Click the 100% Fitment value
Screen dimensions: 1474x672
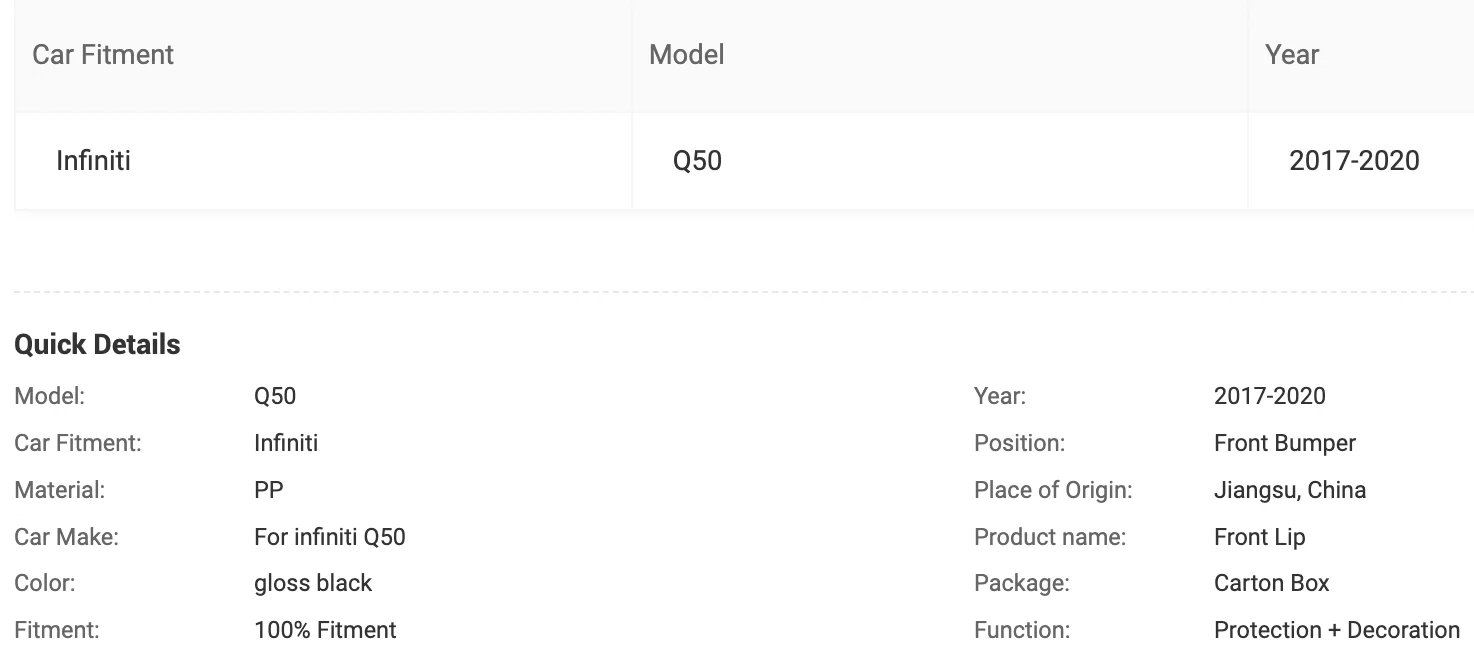pyautogui.click(x=325, y=630)
